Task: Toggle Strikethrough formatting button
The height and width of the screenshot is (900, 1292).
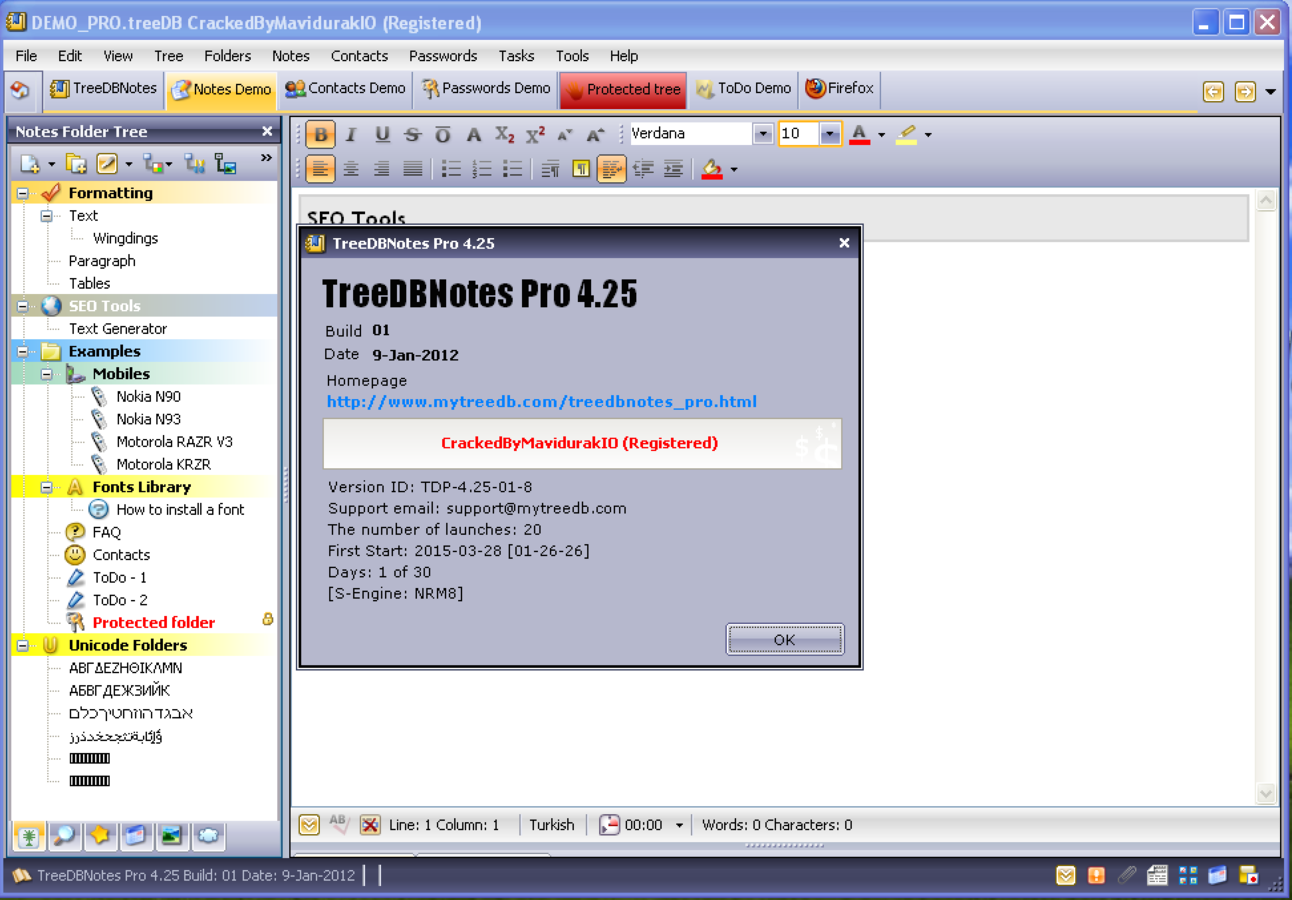Action: point(413,135)
